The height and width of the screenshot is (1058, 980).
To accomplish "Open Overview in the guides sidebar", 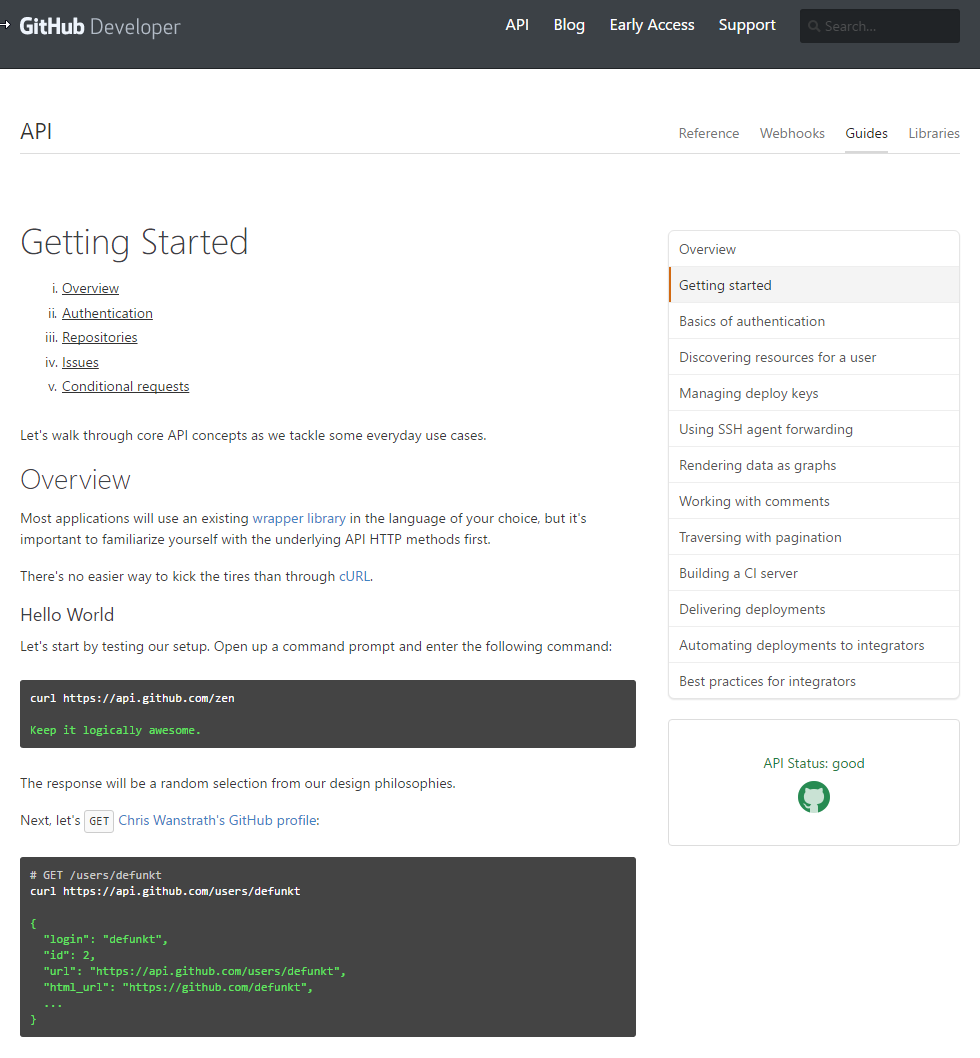I will (813, 249).
